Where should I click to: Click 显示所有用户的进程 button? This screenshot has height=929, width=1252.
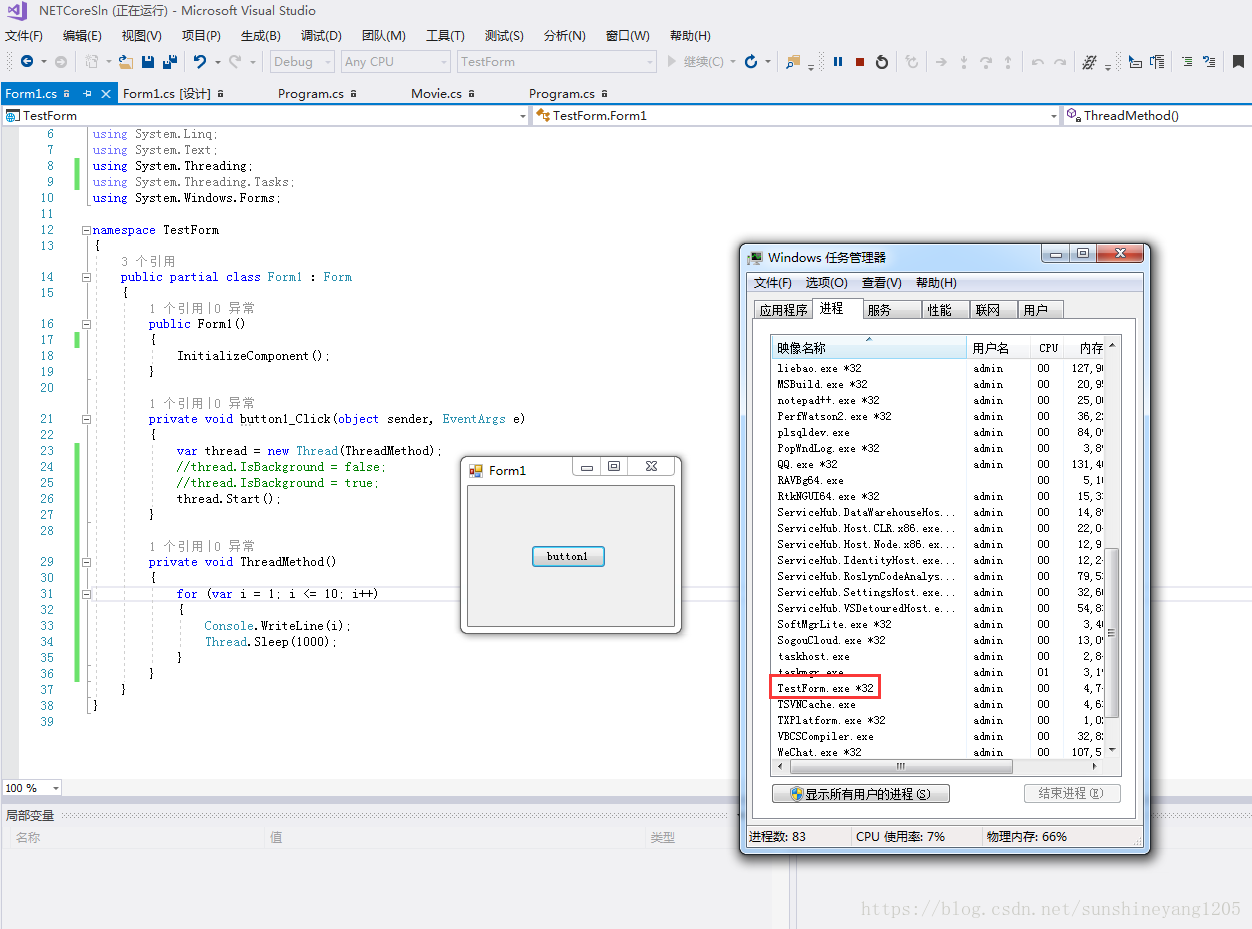tap(861, 793)
